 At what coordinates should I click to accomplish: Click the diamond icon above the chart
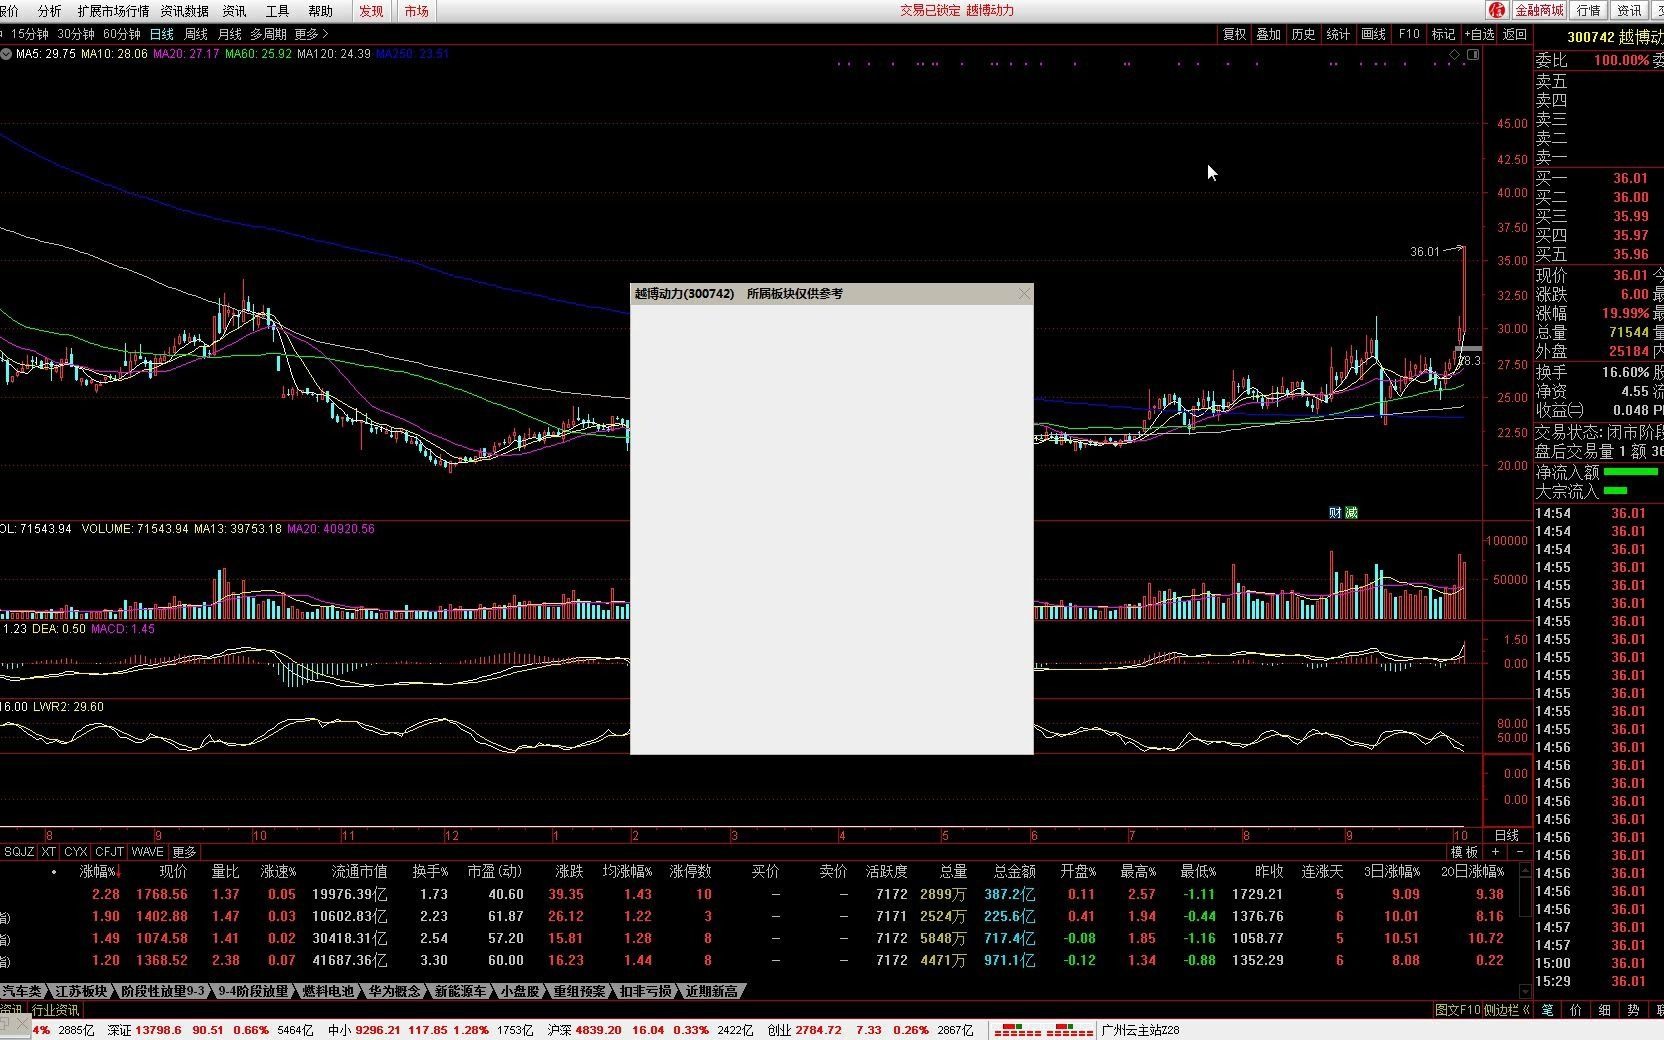[x=1455, y=55]
